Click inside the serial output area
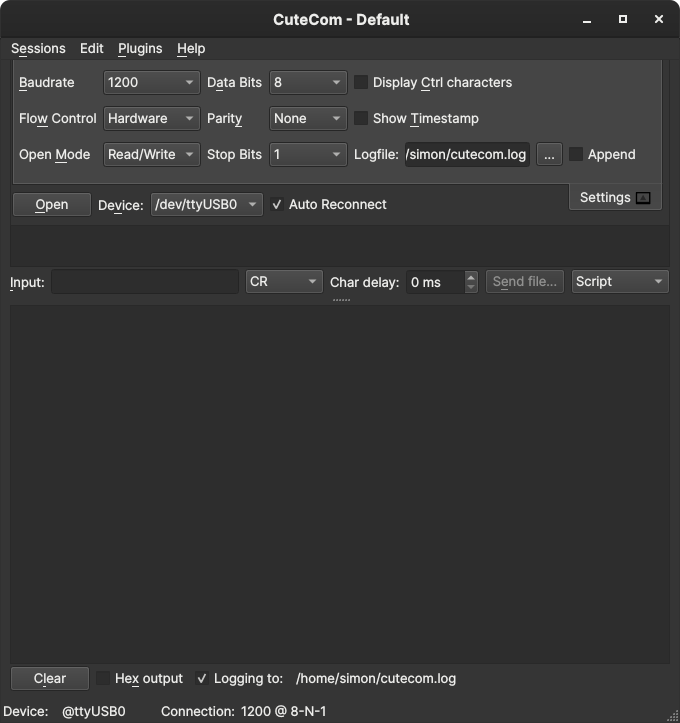 click(340, 484)
